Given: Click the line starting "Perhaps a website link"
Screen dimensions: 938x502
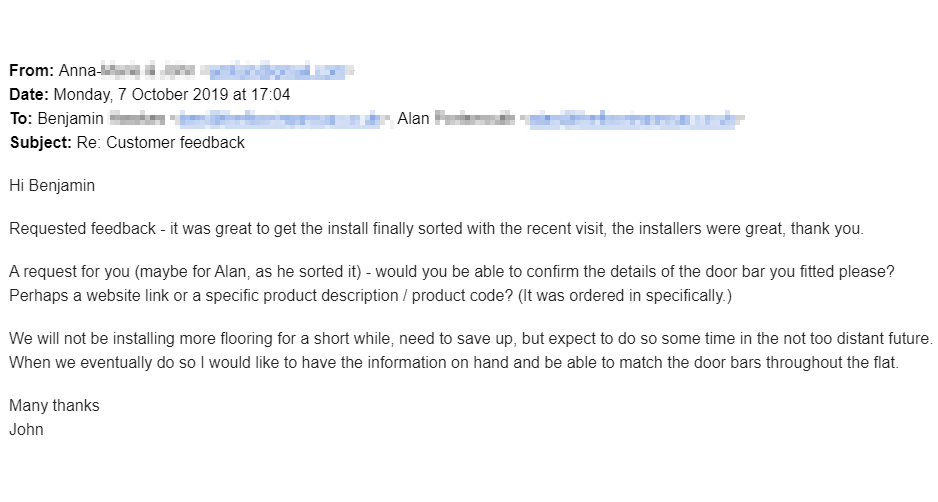Looking at the screenshot, I should tap(370, 296).
